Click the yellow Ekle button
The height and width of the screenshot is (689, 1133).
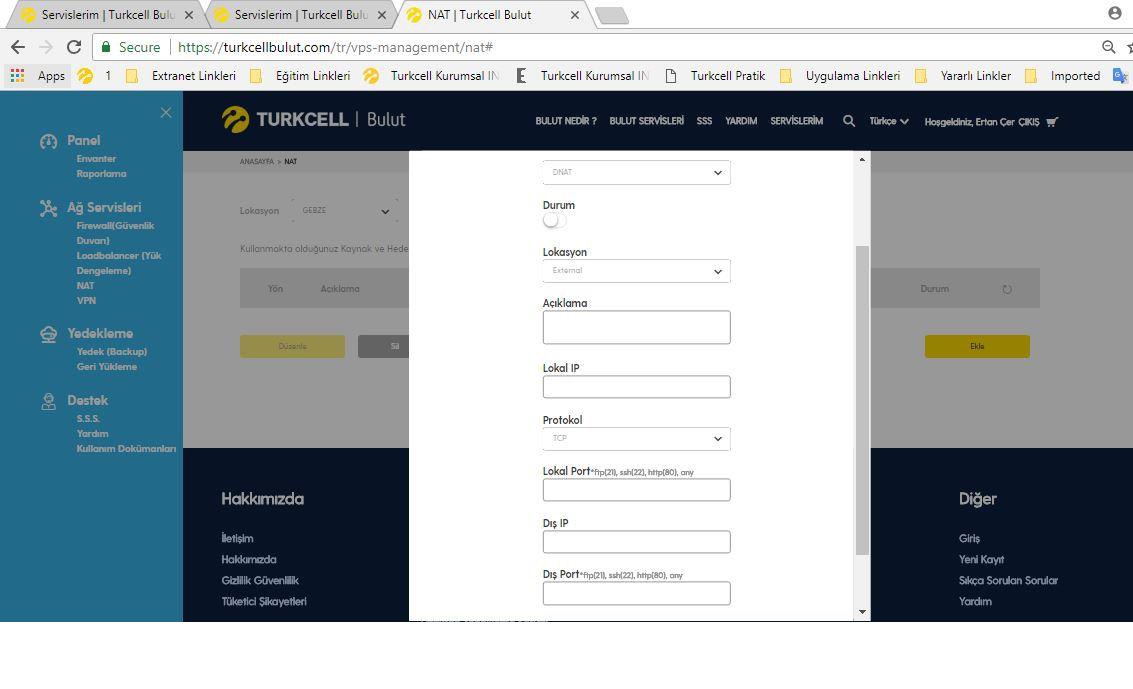click(977, 346)
